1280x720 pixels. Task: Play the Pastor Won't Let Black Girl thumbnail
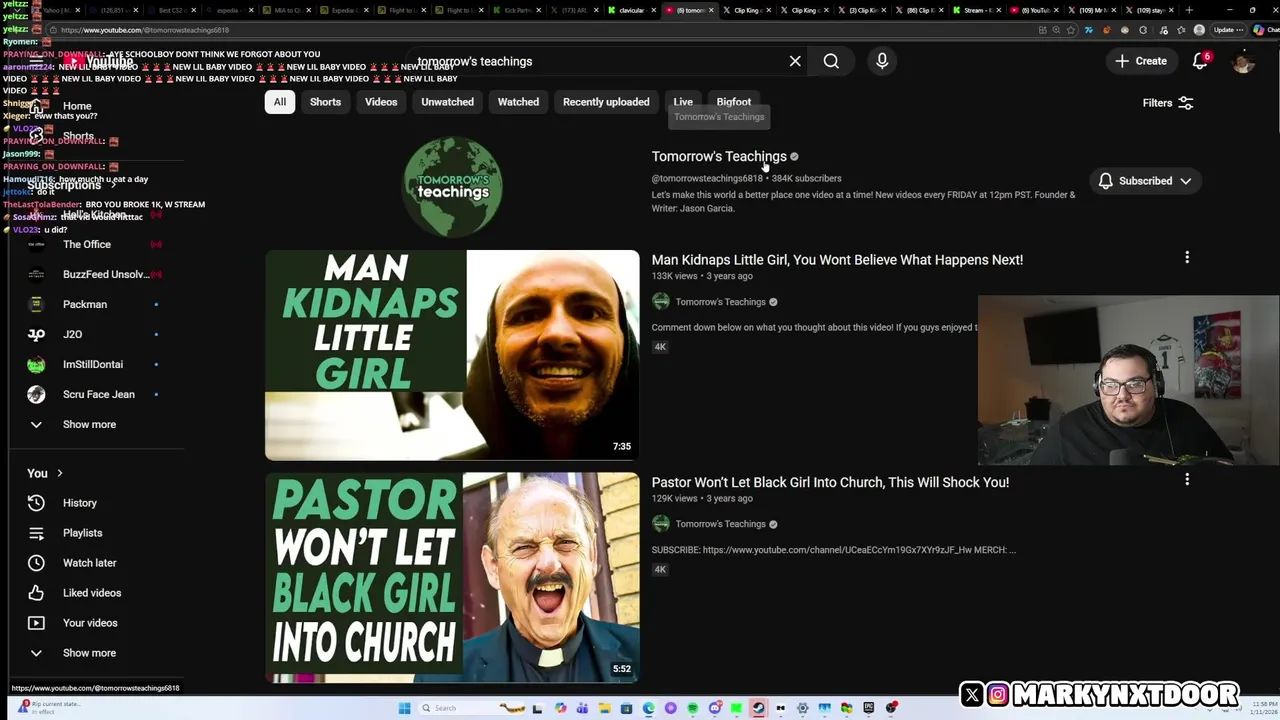(452, 578)
